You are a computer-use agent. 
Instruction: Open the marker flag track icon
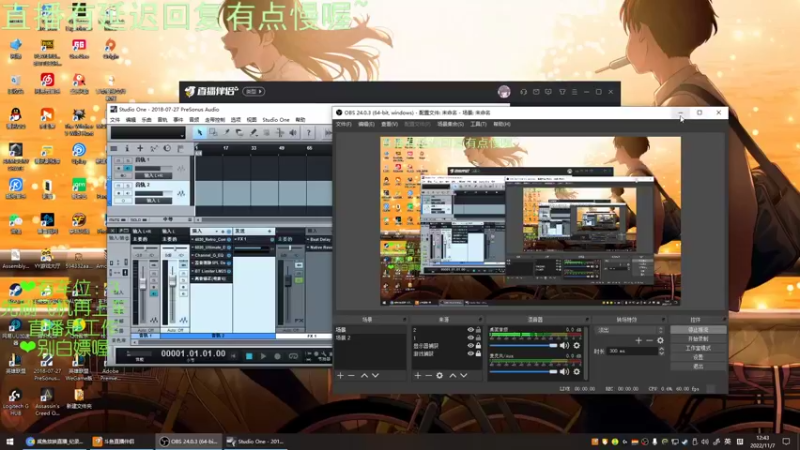[180, 148]
